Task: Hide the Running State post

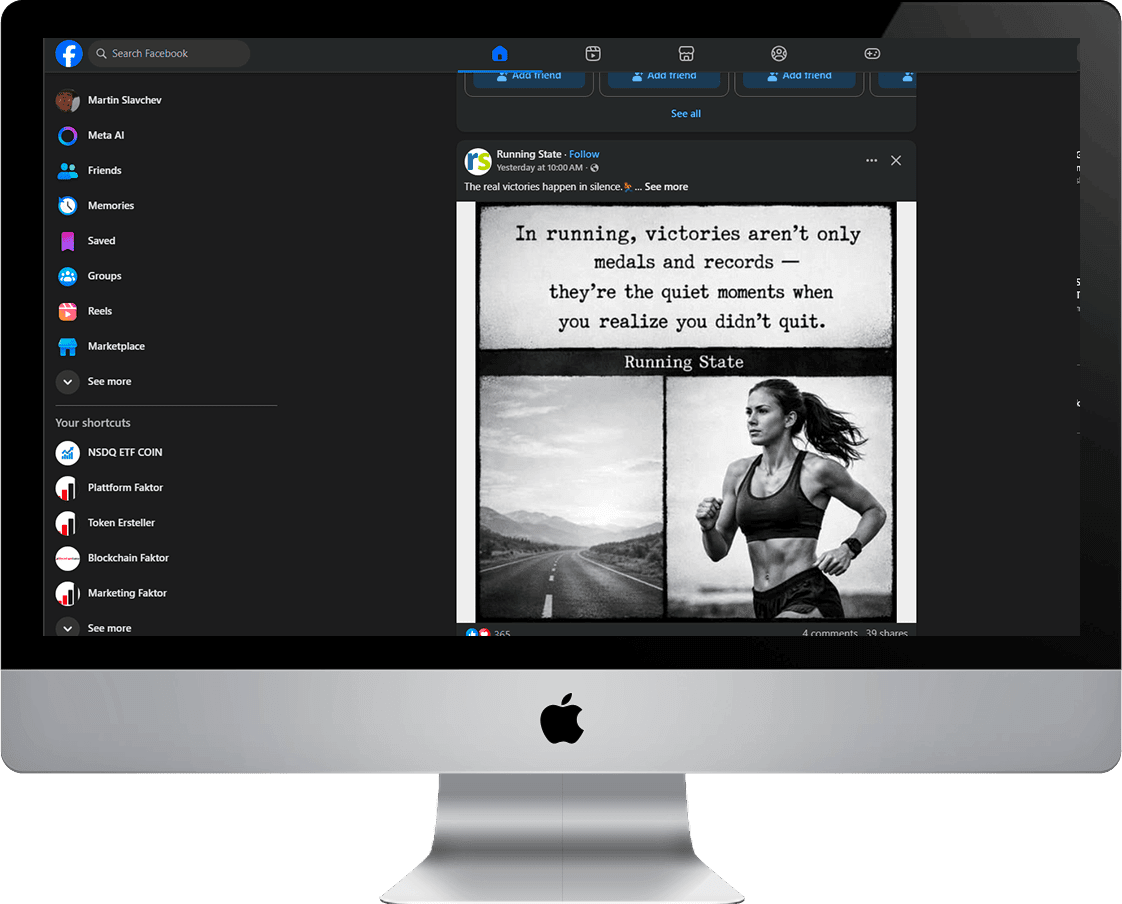Action: point(896,160)
